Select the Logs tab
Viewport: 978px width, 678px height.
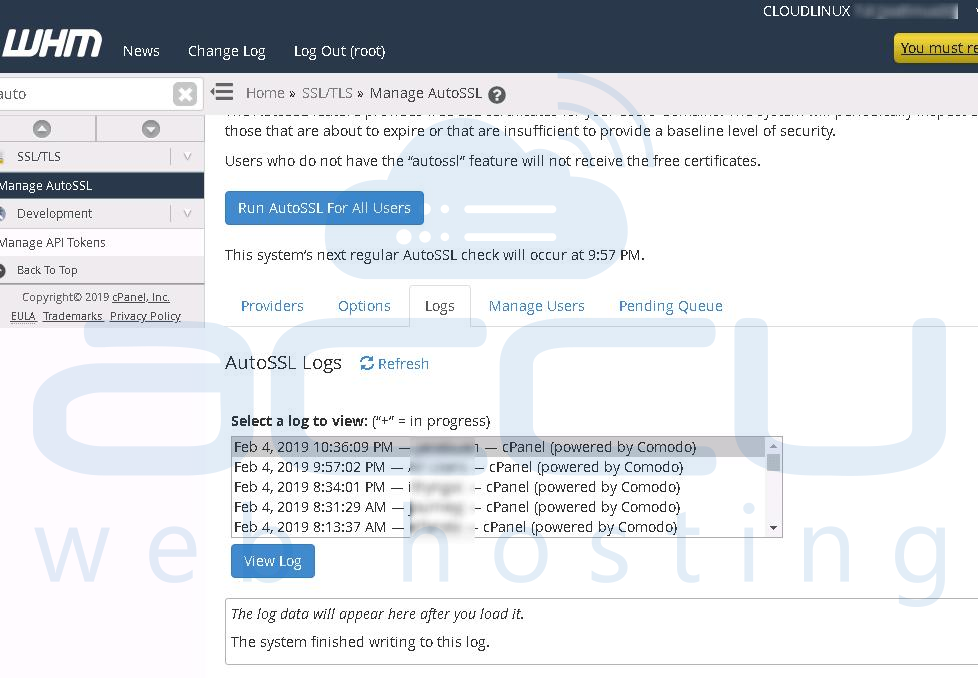click(x=440, y=306)
